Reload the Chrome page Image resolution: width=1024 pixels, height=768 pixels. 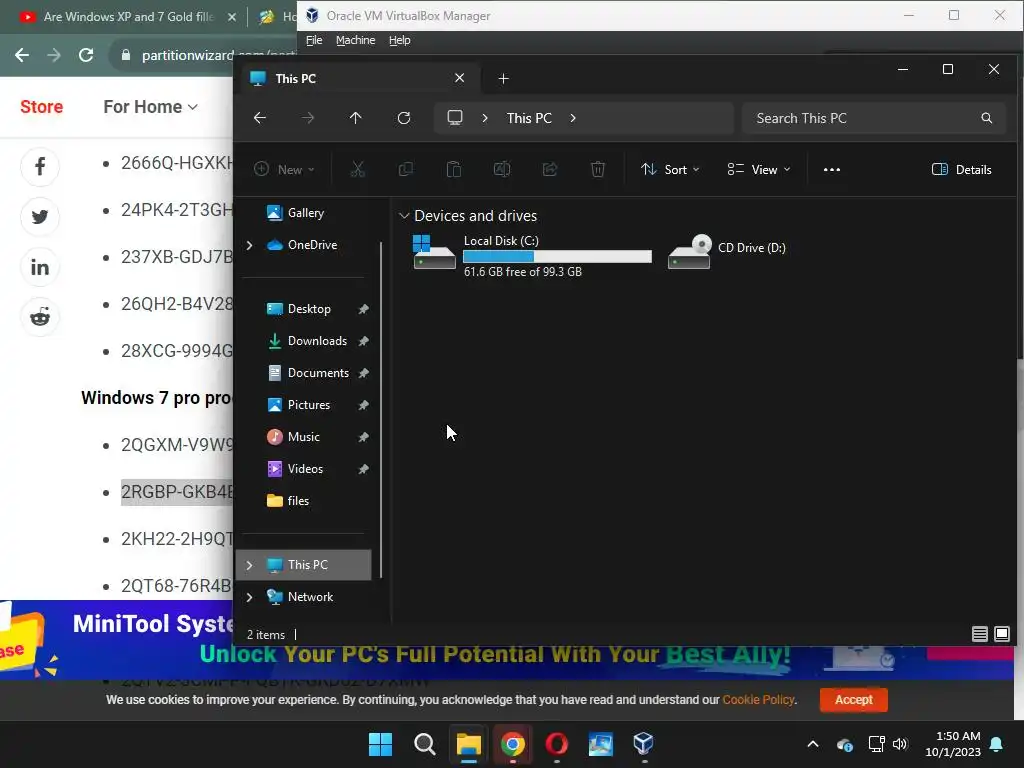(86, 56)
